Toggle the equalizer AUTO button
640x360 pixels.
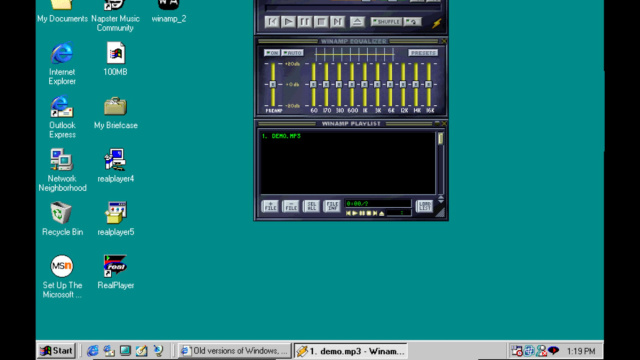(x=292, y=53)
